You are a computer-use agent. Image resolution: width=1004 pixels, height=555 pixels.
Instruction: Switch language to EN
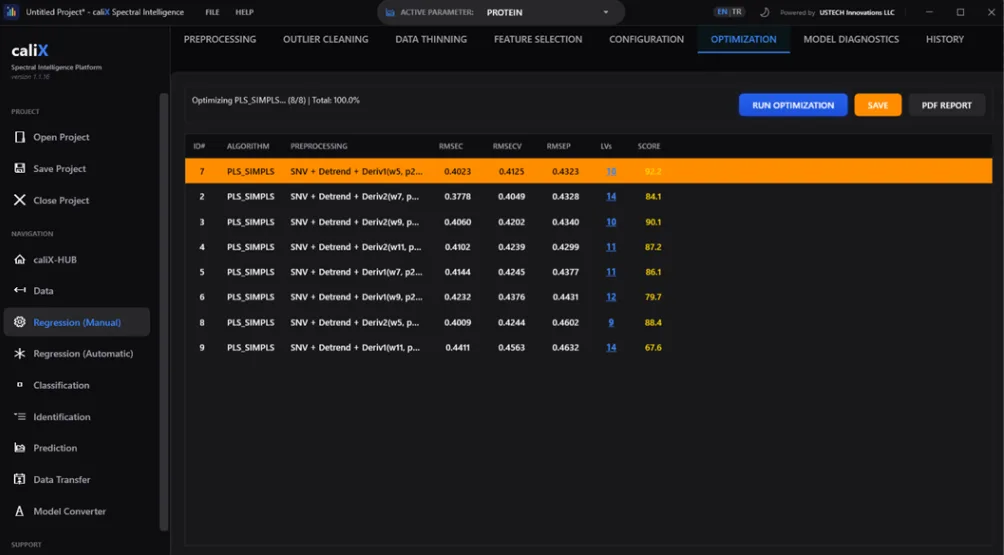722,12
